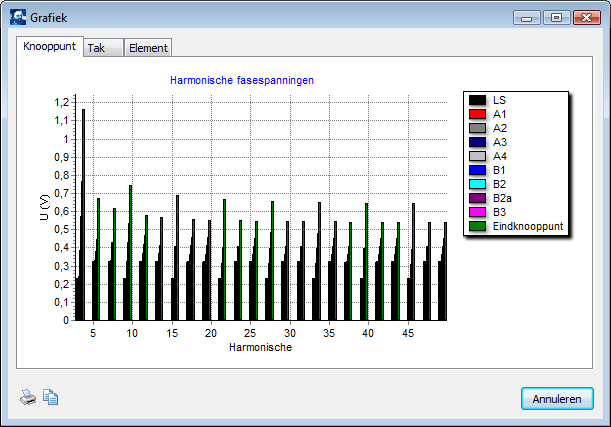Click the gray A2 legend swatch
The width and height of the screenshot is (611, 427).
click(x=478, y=129)
